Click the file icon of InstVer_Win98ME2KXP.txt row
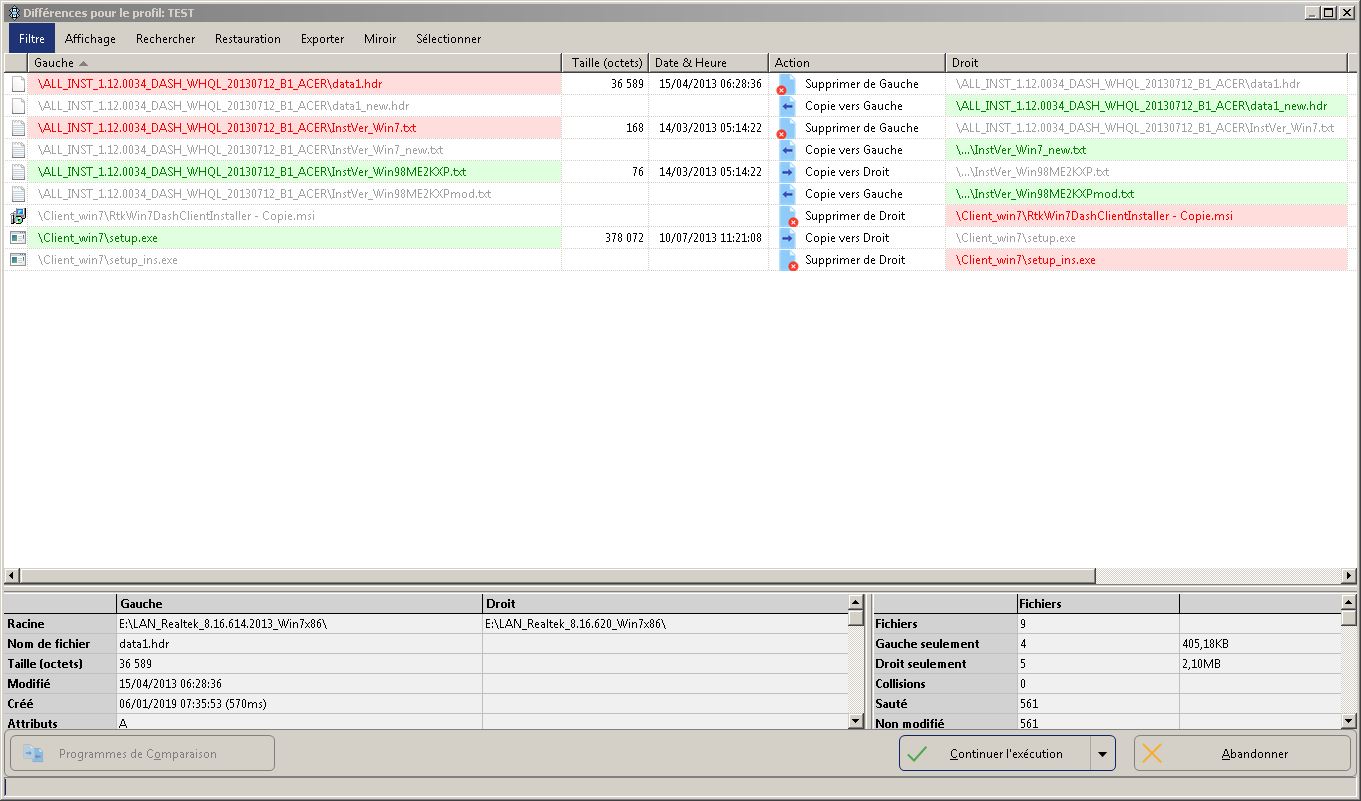 [18, 172]
